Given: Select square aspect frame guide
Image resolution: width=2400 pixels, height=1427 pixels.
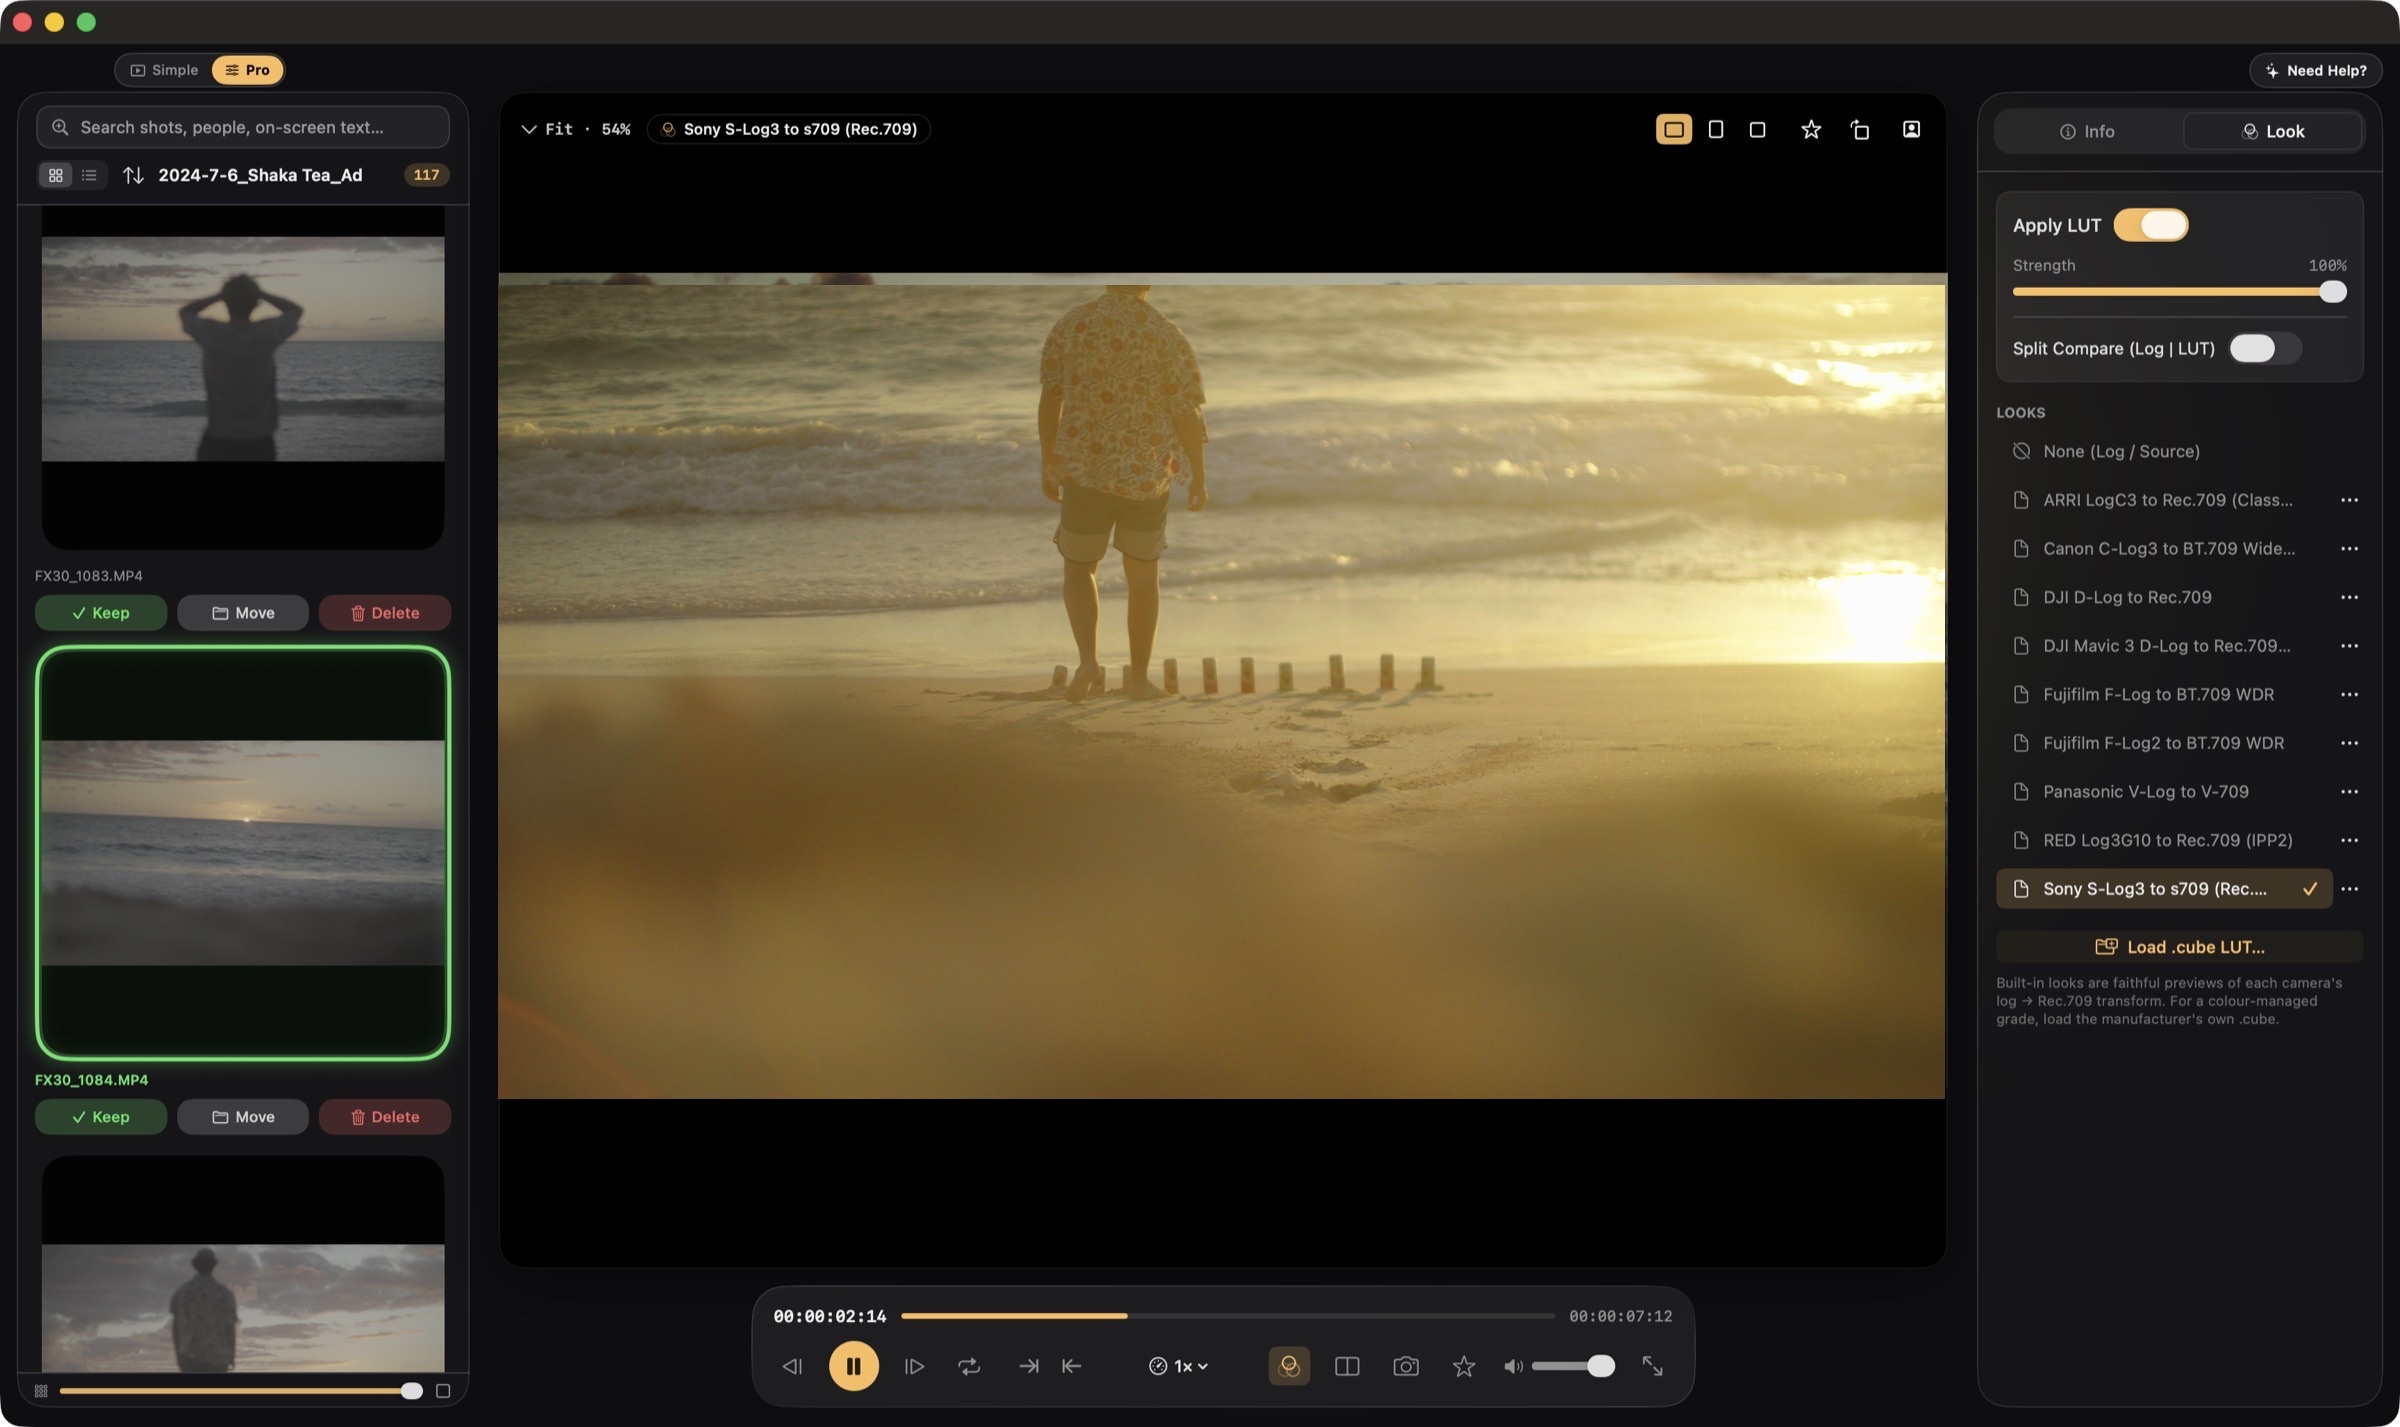Looking at the screenshot, I should tap(1757, 129).
